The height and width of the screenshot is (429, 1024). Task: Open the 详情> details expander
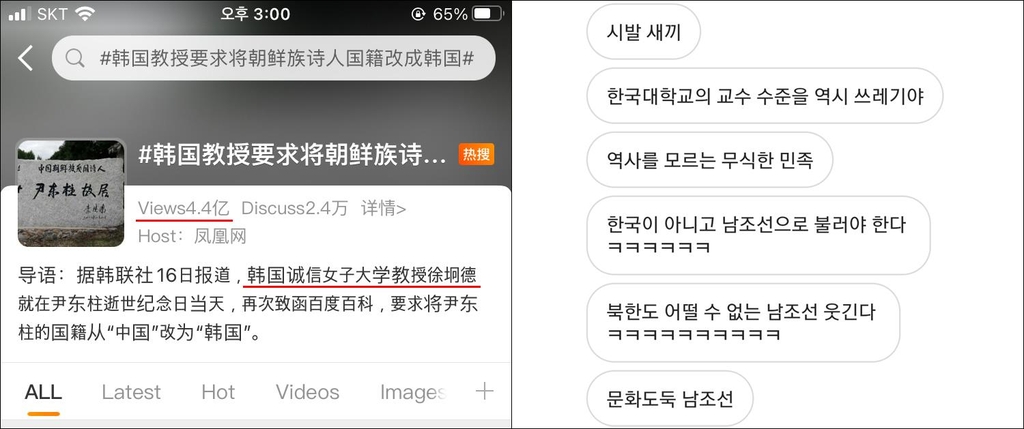383,209
